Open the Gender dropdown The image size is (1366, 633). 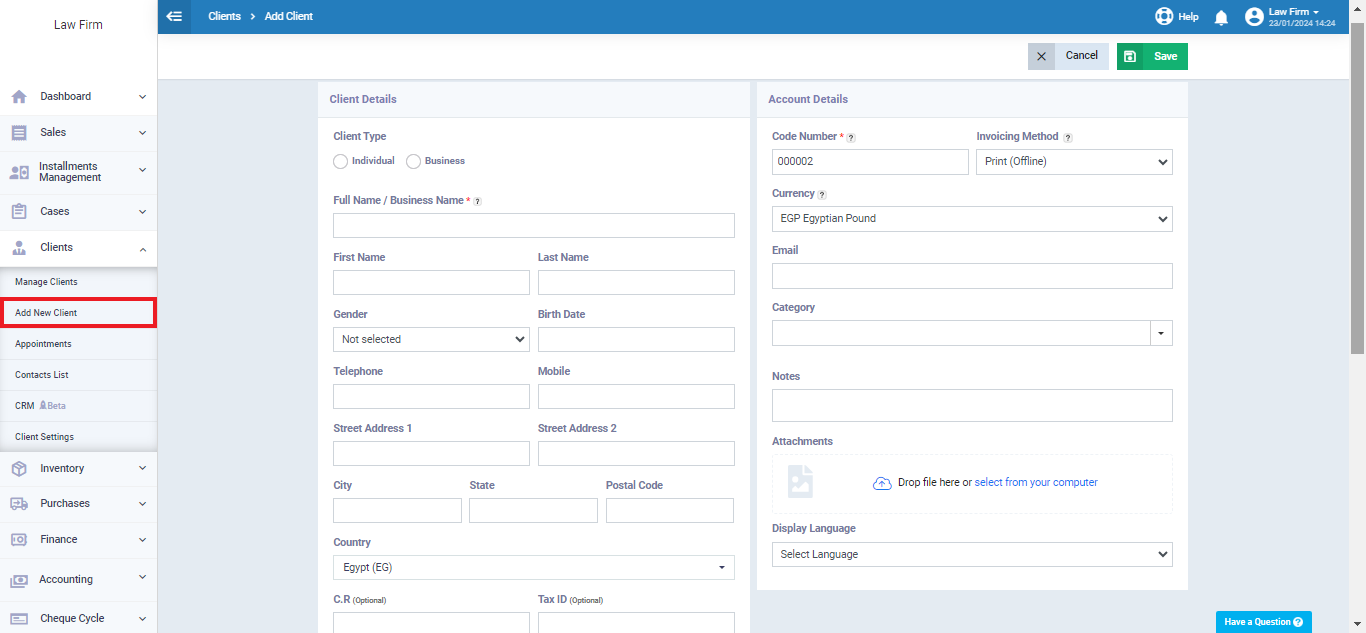point(431,339)
